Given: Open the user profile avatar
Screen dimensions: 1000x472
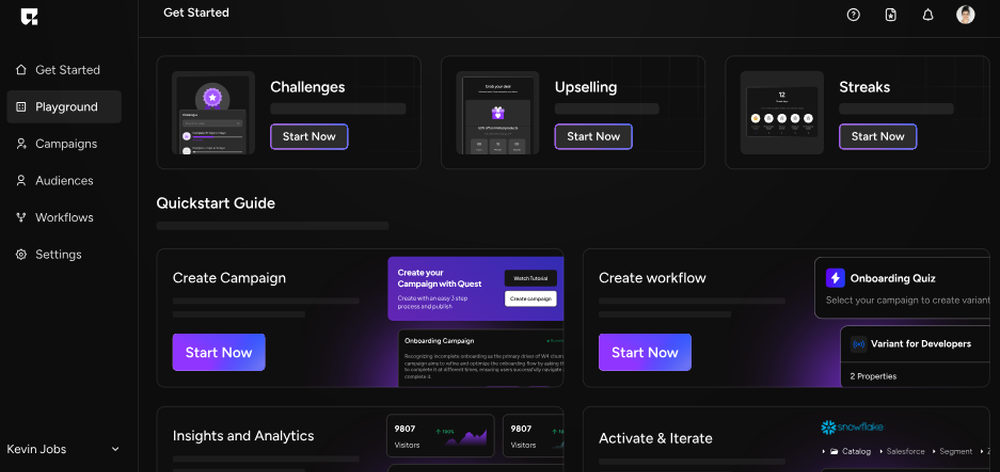Looking at the screenshot, I should click(966, 15).
